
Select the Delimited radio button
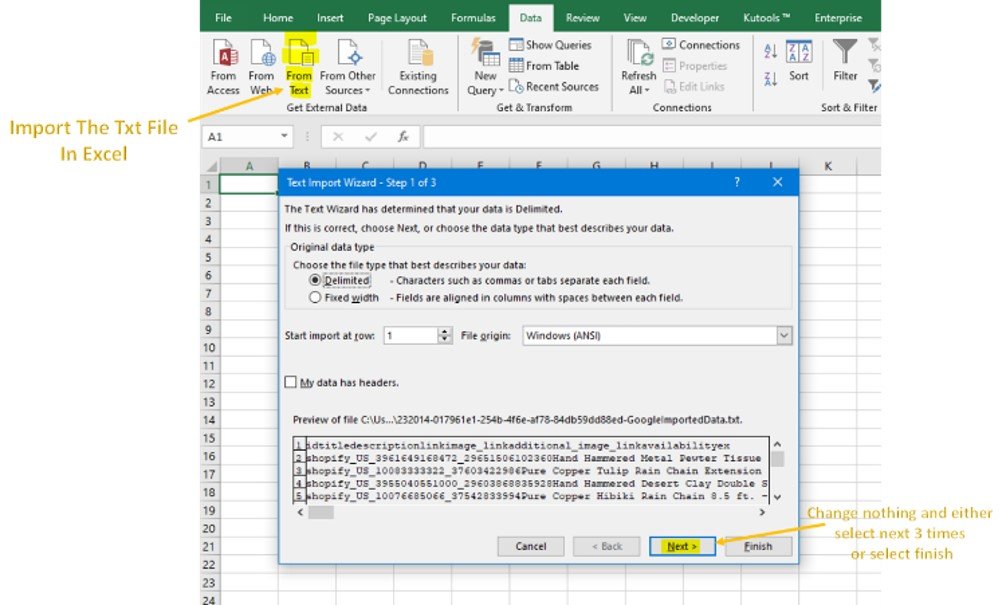point(316,281)
